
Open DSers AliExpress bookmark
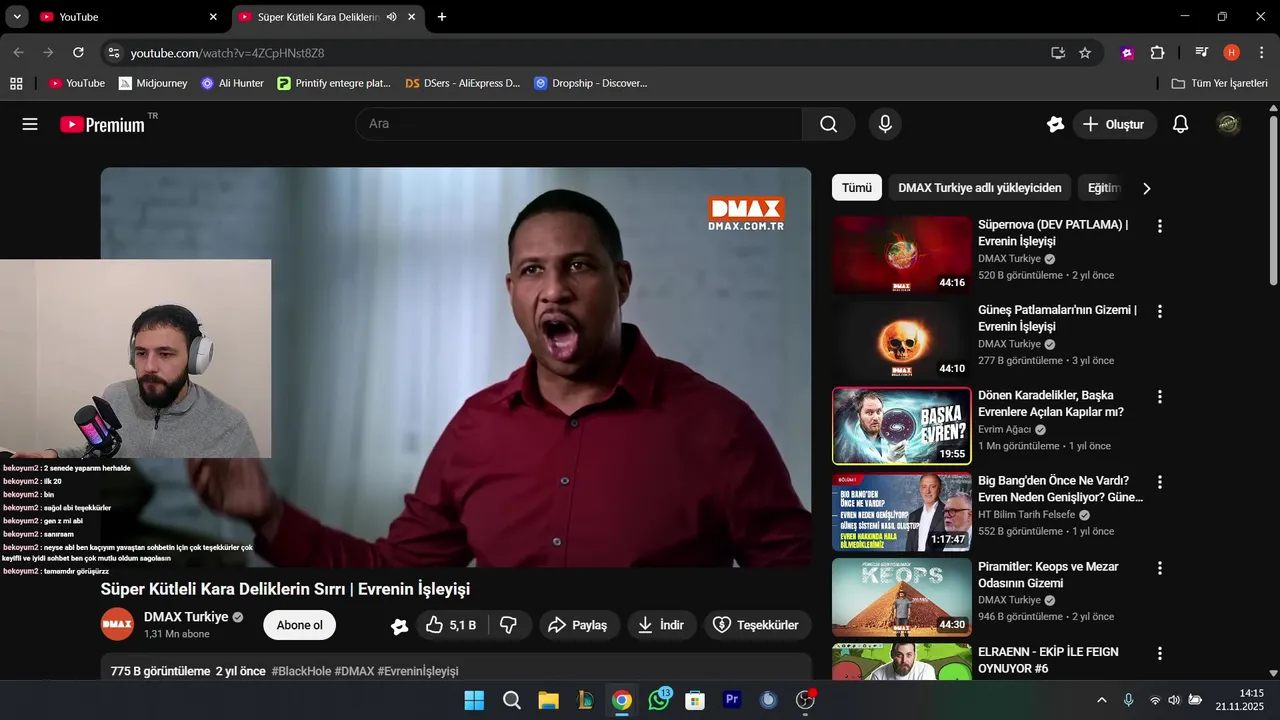click(462, 83)
